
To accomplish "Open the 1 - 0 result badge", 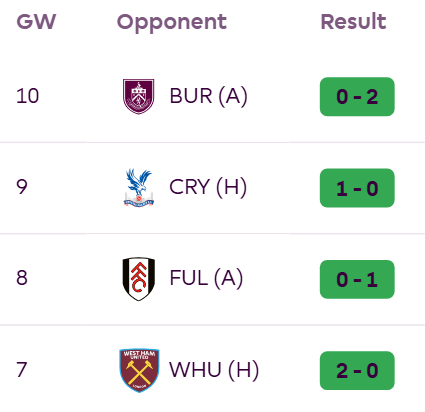I will (x=357, y=188).
